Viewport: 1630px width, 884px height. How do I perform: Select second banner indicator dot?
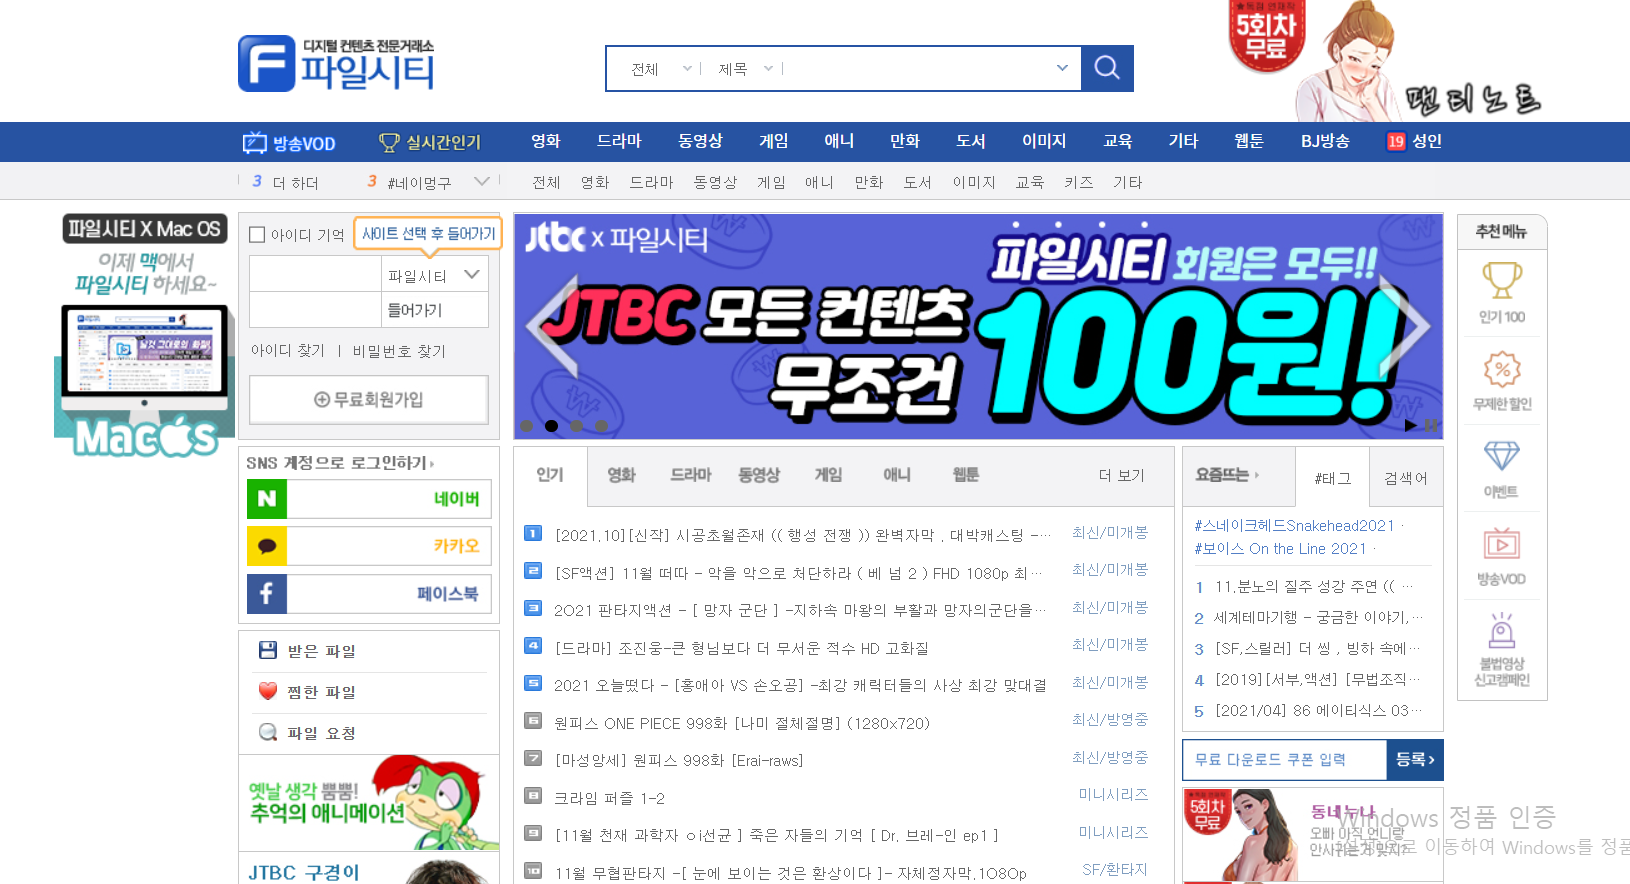click(x=551, y=425)
